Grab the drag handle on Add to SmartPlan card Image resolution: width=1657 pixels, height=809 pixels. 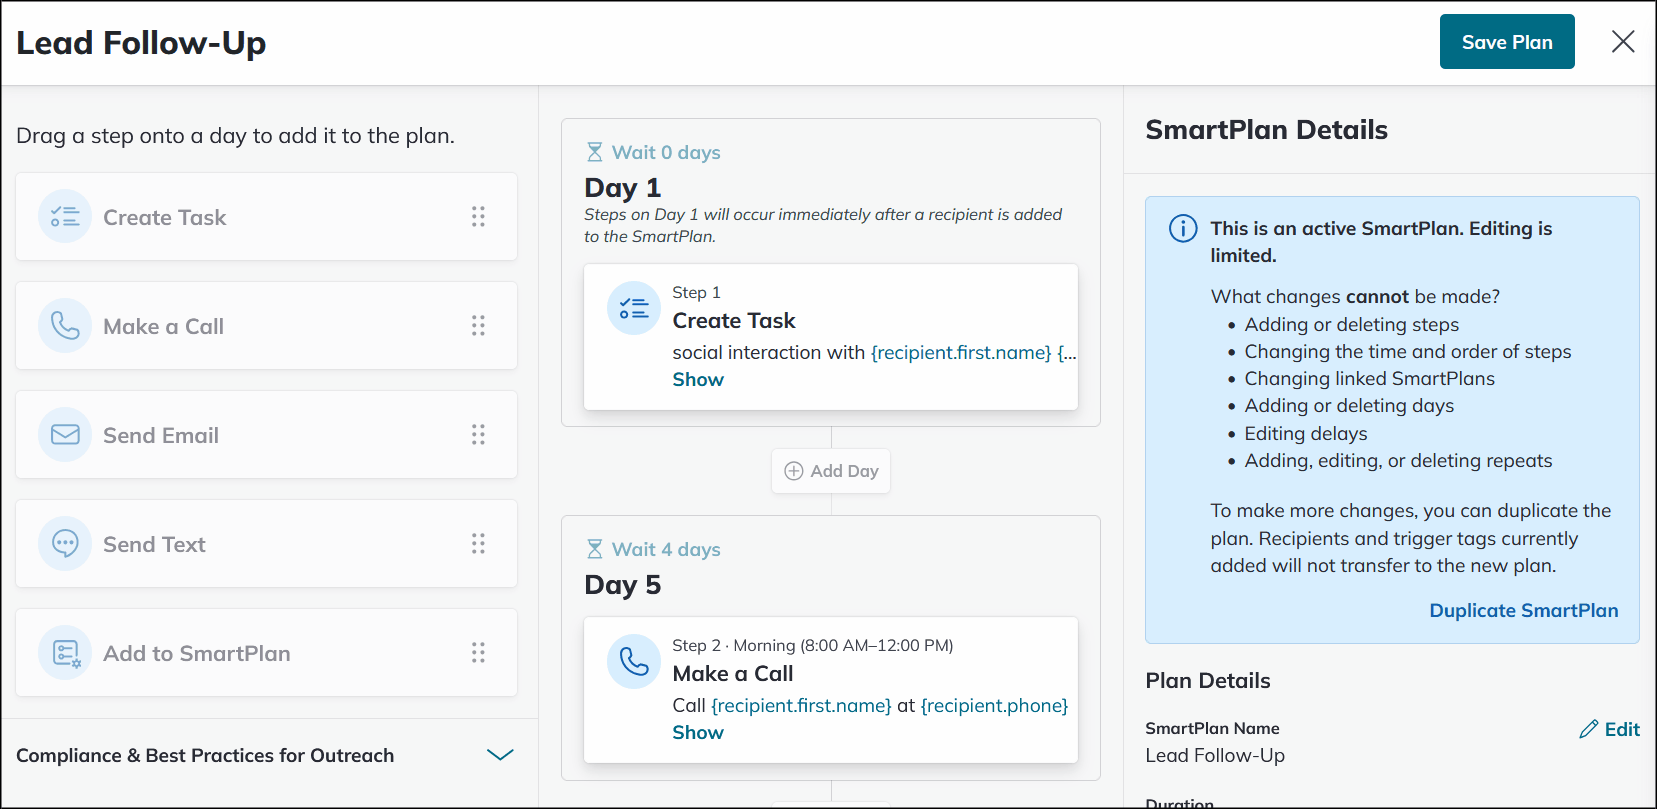[x=478, y=653]
